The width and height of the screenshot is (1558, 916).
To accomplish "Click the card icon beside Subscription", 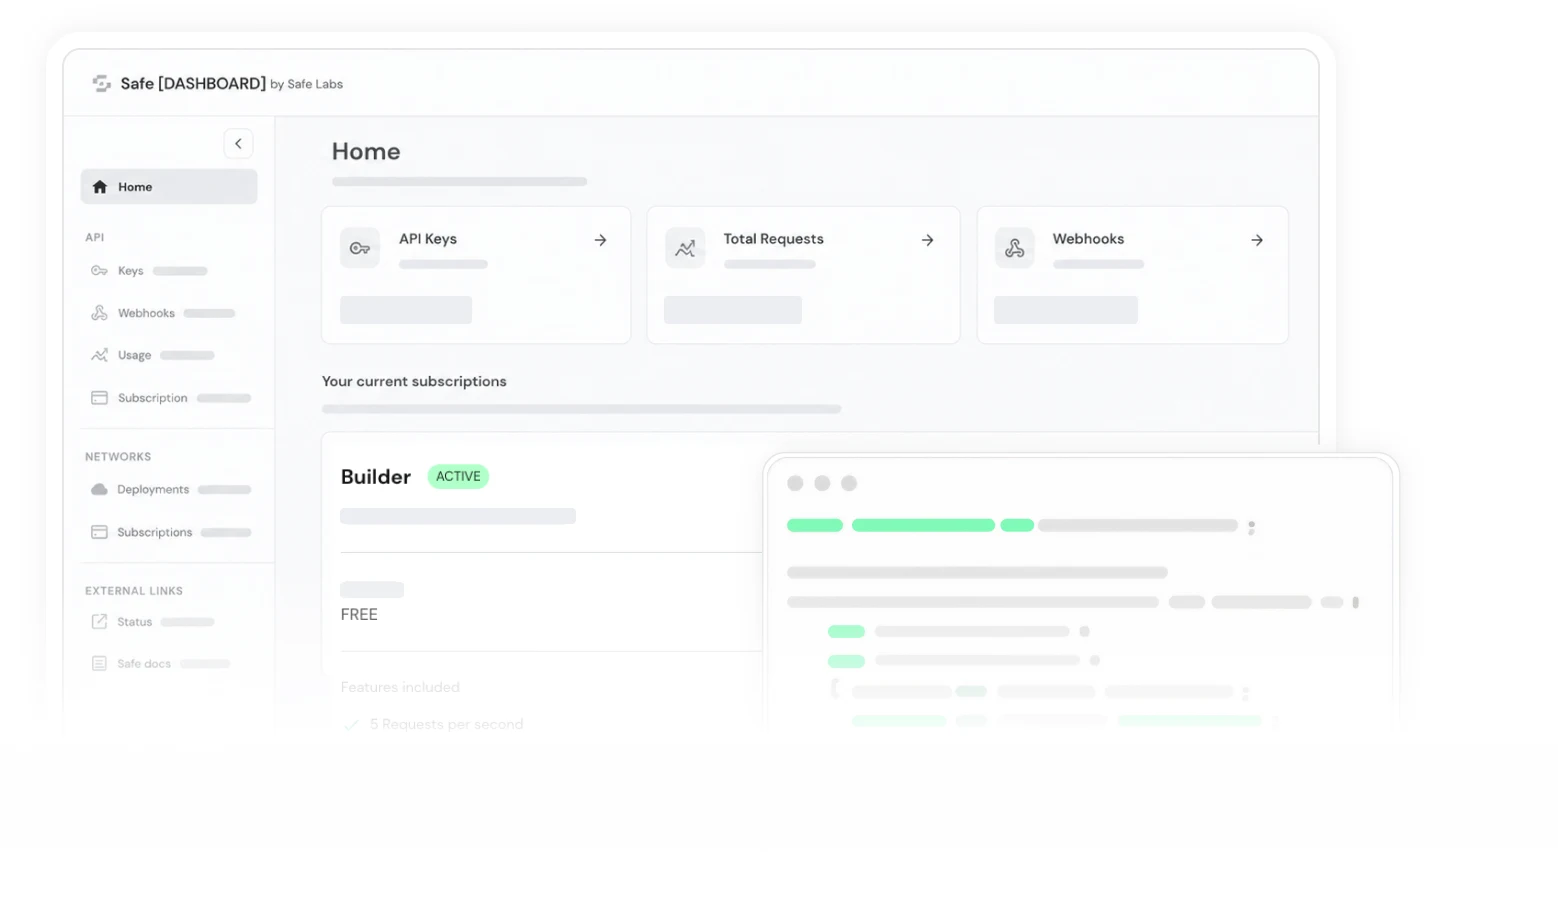I will tap(99, 398).
